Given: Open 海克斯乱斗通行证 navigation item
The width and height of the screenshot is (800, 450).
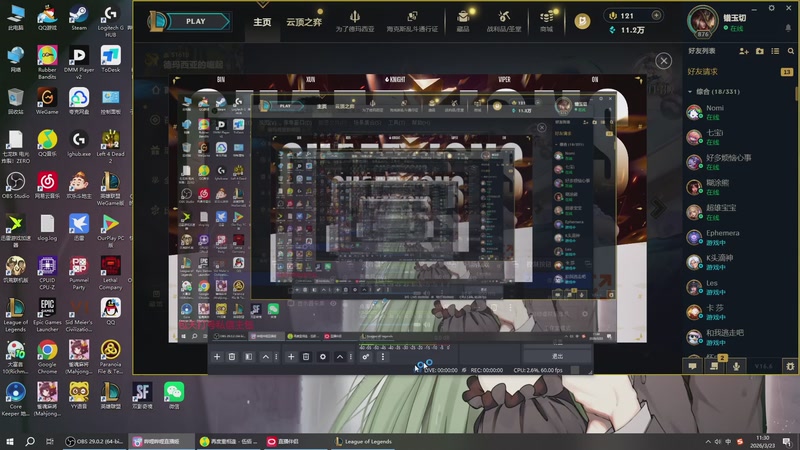Looking at the screenshot, I should (412, 22).
